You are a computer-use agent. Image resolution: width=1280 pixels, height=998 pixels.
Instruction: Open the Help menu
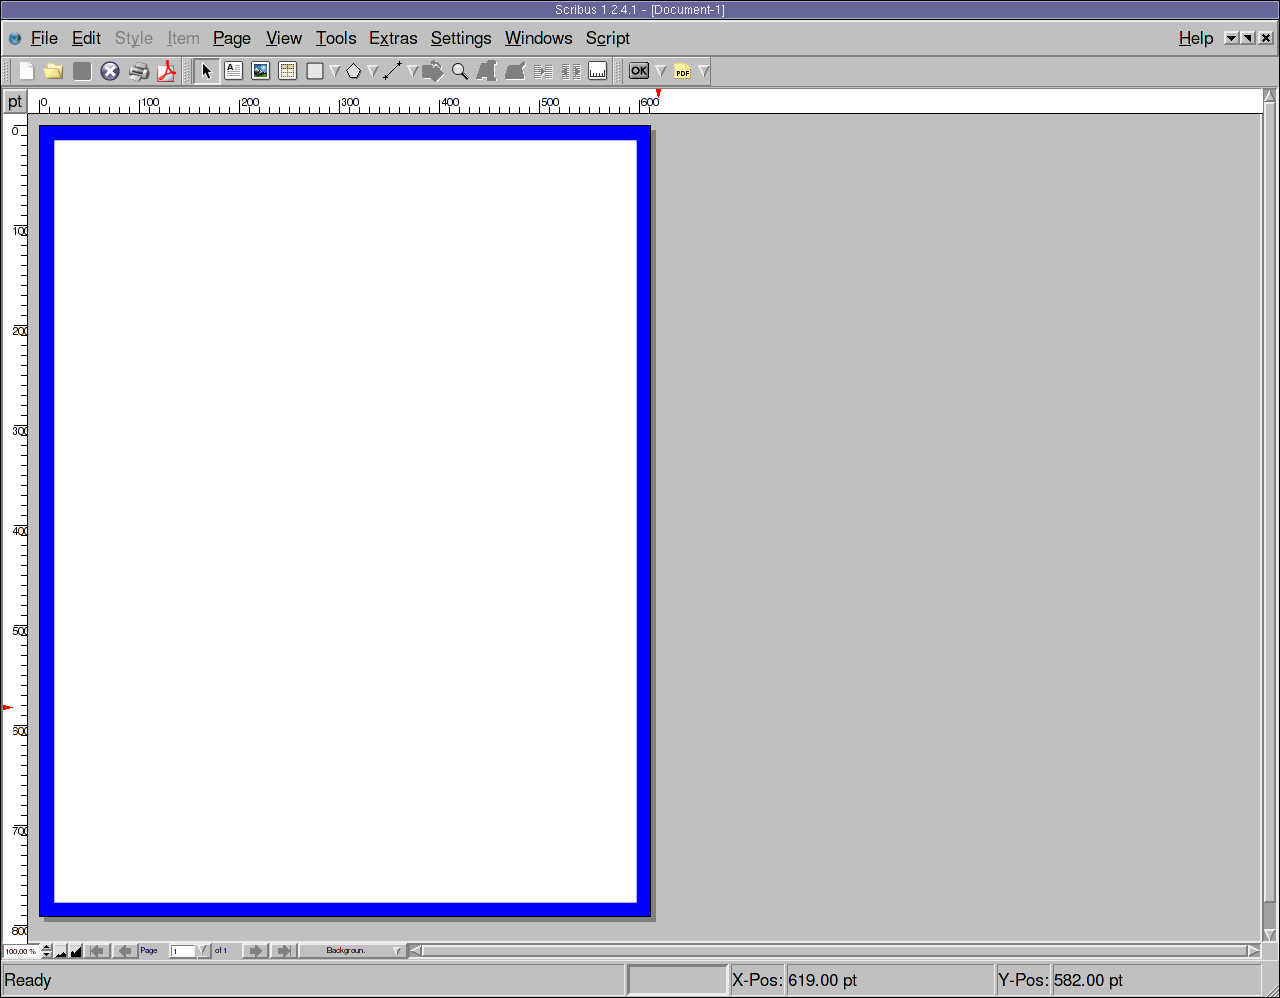[1195, 38]
